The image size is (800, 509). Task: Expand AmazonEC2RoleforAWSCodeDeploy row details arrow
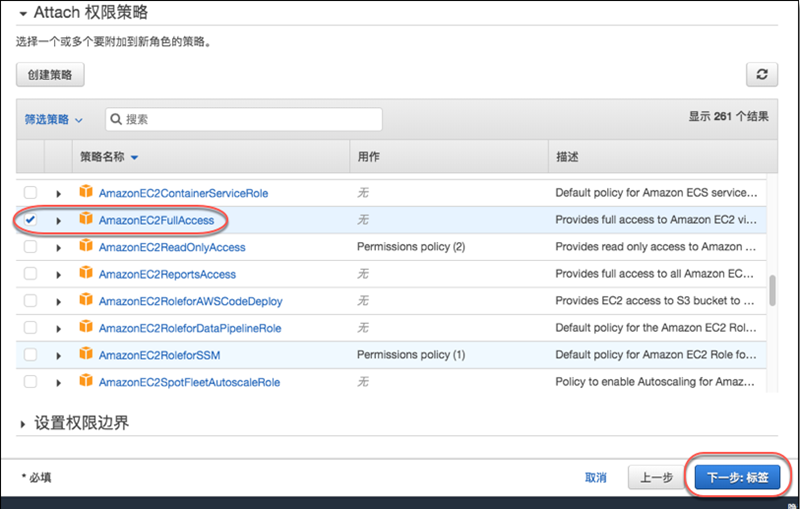(58, 301)
